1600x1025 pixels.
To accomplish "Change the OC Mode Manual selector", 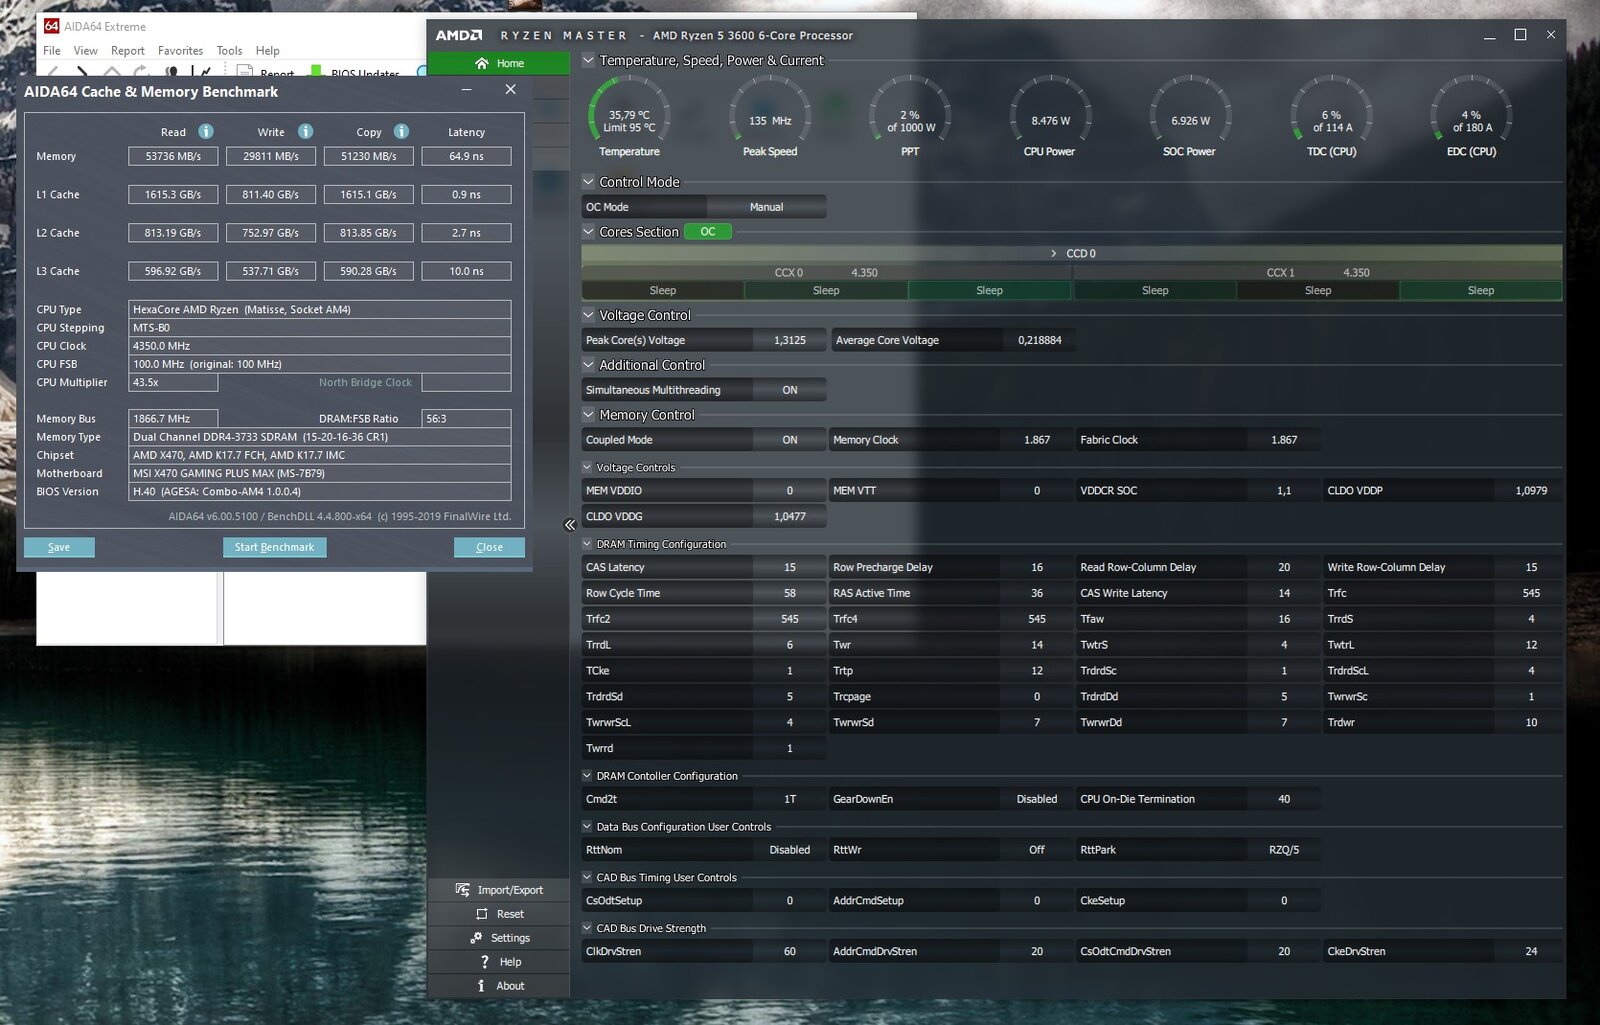I will (x=767, y=207).
